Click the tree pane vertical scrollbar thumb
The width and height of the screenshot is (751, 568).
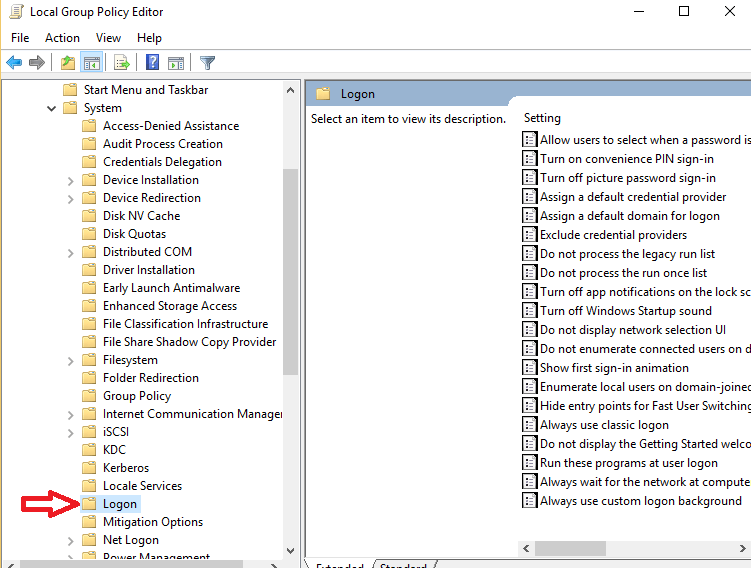(290, 272)
